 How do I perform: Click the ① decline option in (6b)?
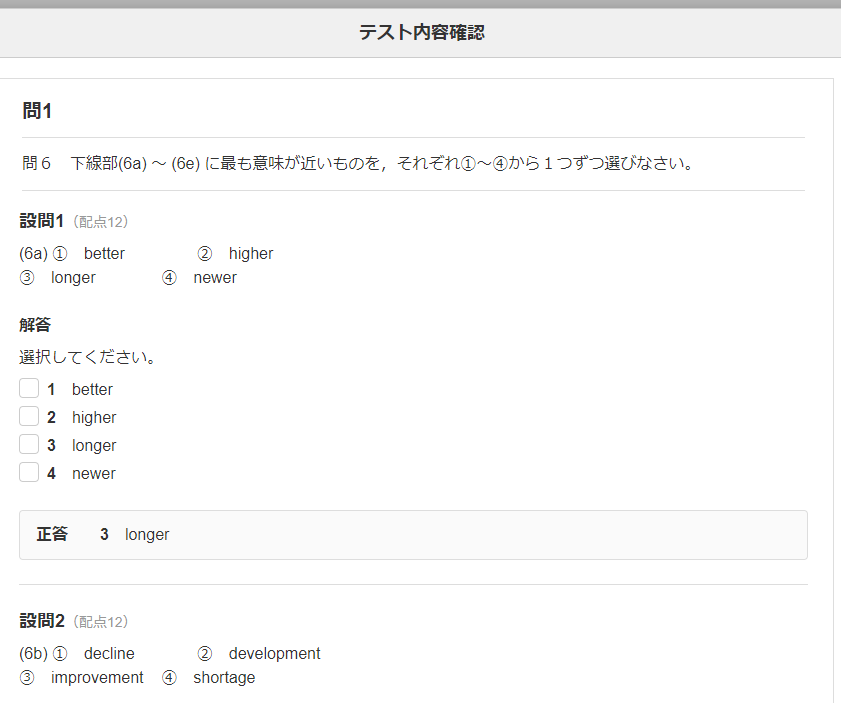95,654
